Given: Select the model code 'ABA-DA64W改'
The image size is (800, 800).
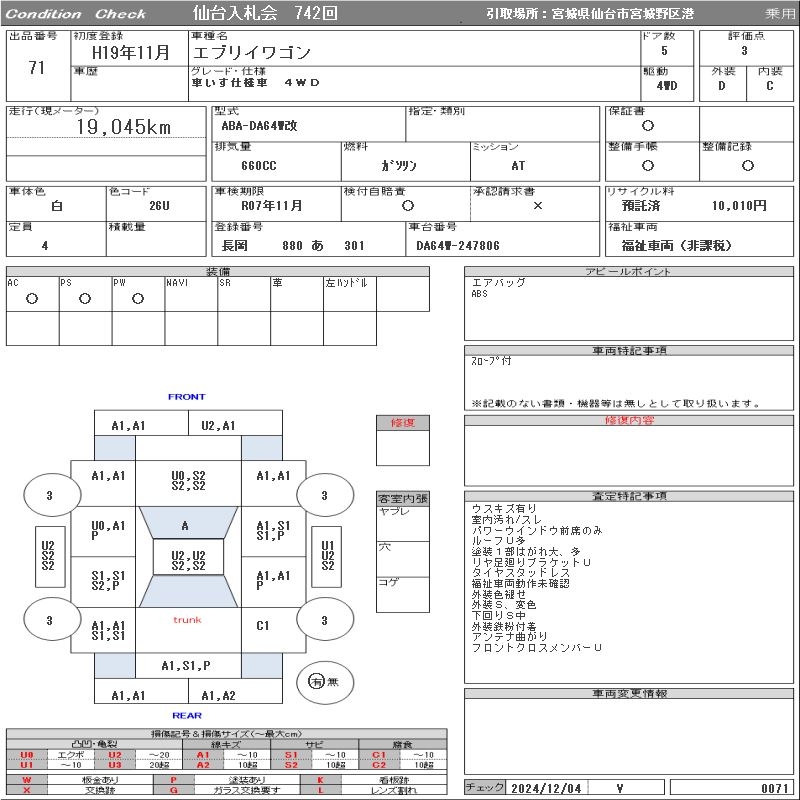Looking at the screenshot, I should click(x=259, y=126).
